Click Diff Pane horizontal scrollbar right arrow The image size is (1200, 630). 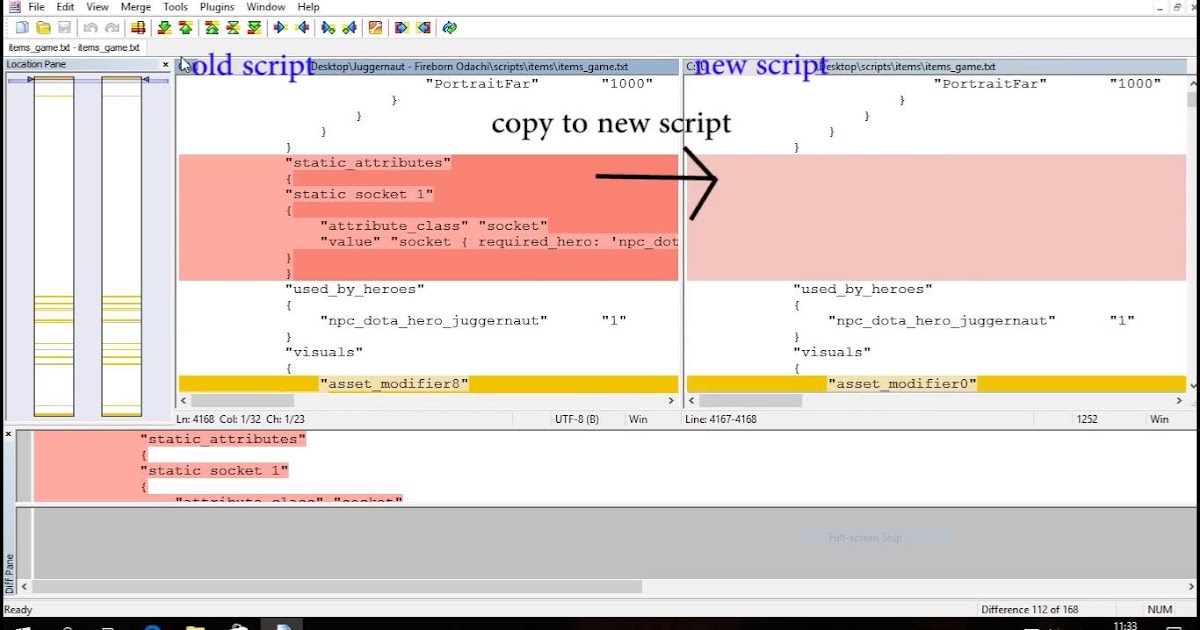[1190, 586]
